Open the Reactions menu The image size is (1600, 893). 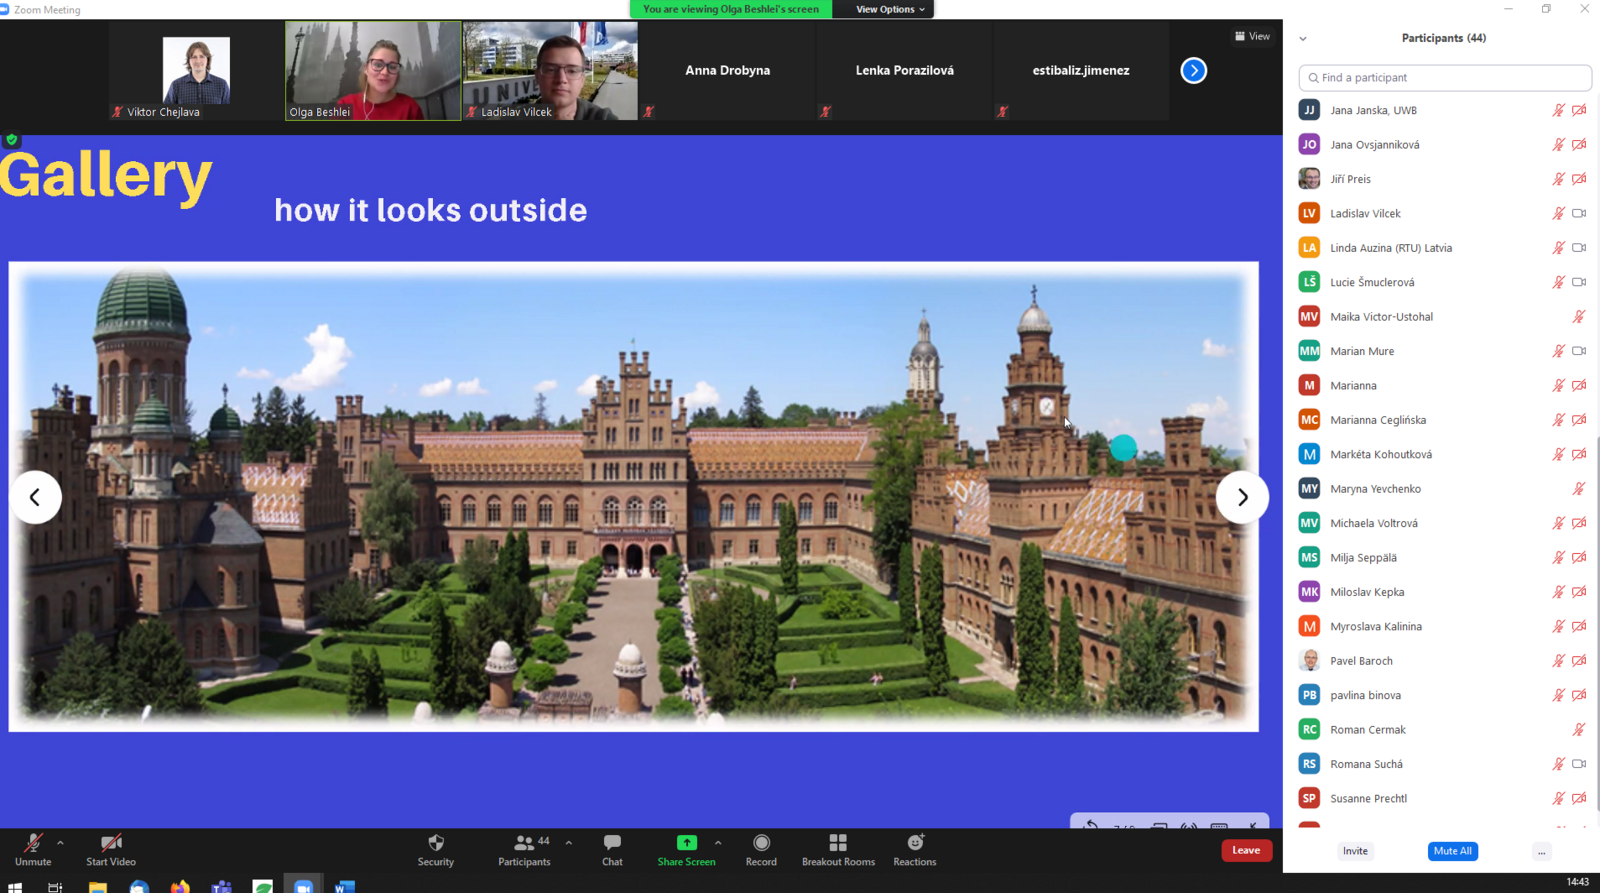[x=914, y=843]
